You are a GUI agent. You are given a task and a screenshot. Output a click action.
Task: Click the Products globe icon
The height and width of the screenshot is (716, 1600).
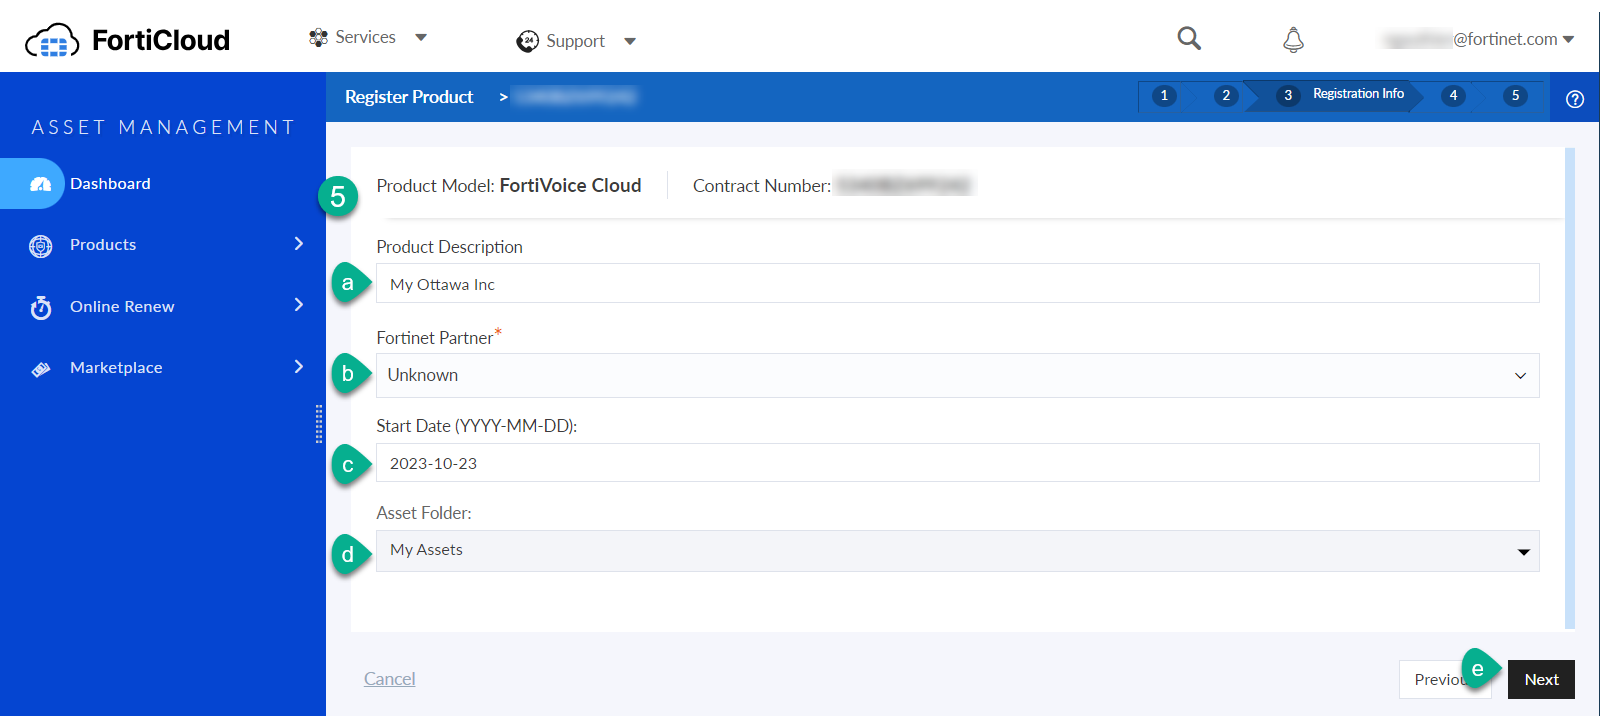click(41, 246)
